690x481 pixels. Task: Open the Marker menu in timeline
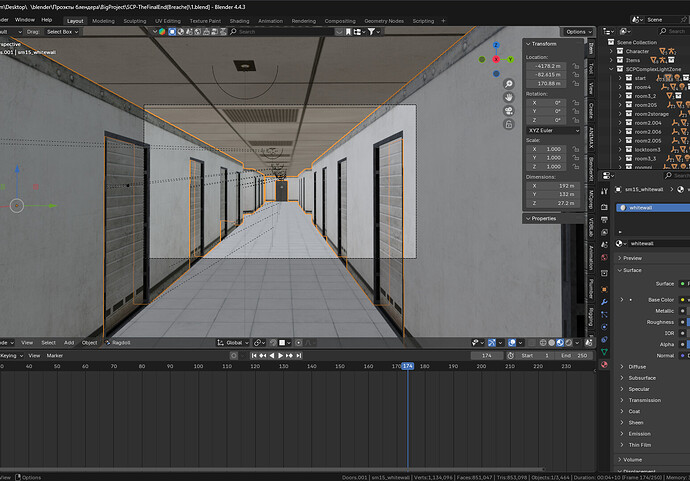point(55,356)
